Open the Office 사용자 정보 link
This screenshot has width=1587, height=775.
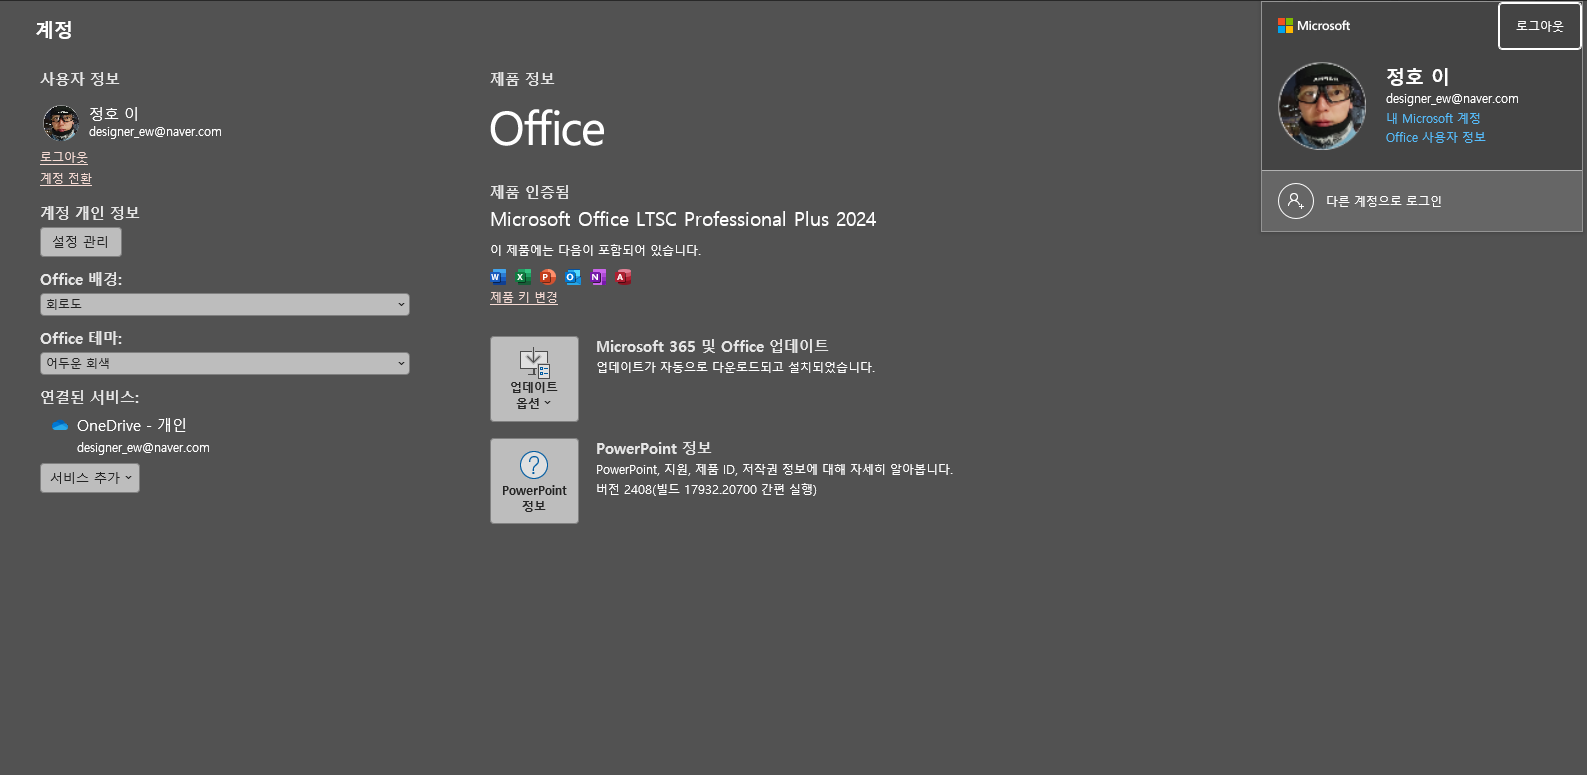pyautogui.click(x=1435, y=137)
